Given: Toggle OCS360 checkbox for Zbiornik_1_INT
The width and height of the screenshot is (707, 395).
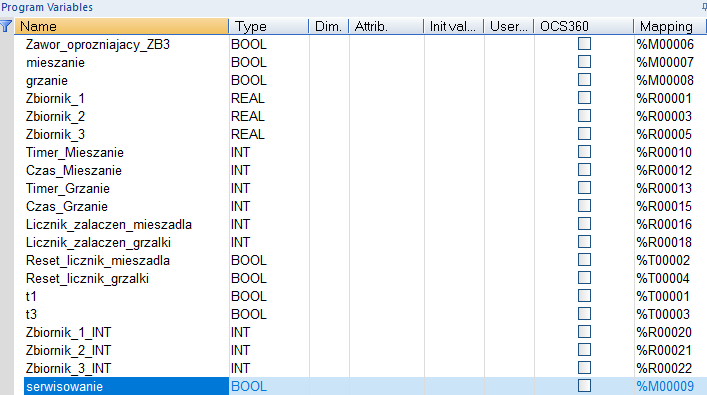Looking at the screenshot, I should point(584,332).
